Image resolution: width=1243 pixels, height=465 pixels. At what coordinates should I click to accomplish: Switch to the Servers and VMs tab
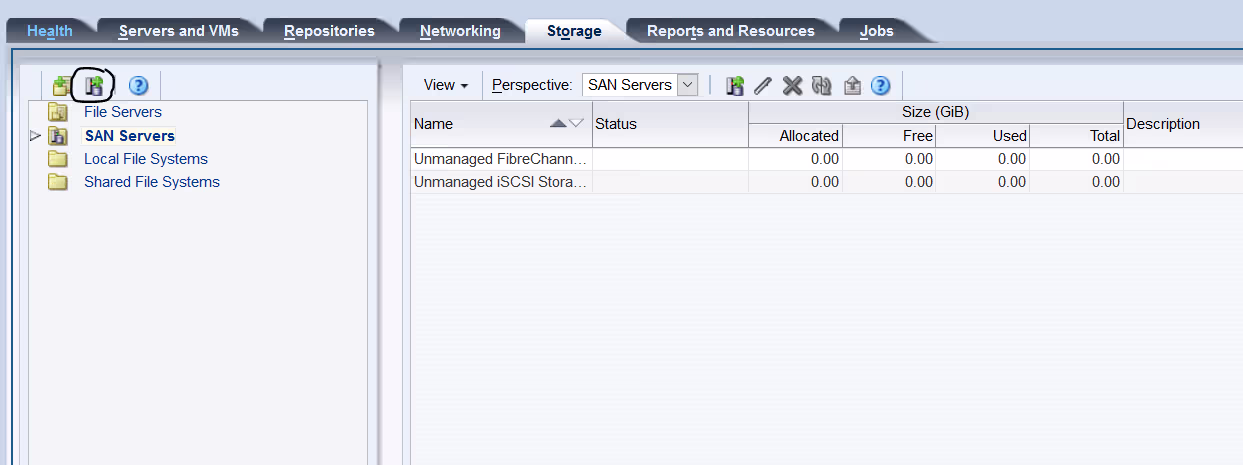pos(178,31)
